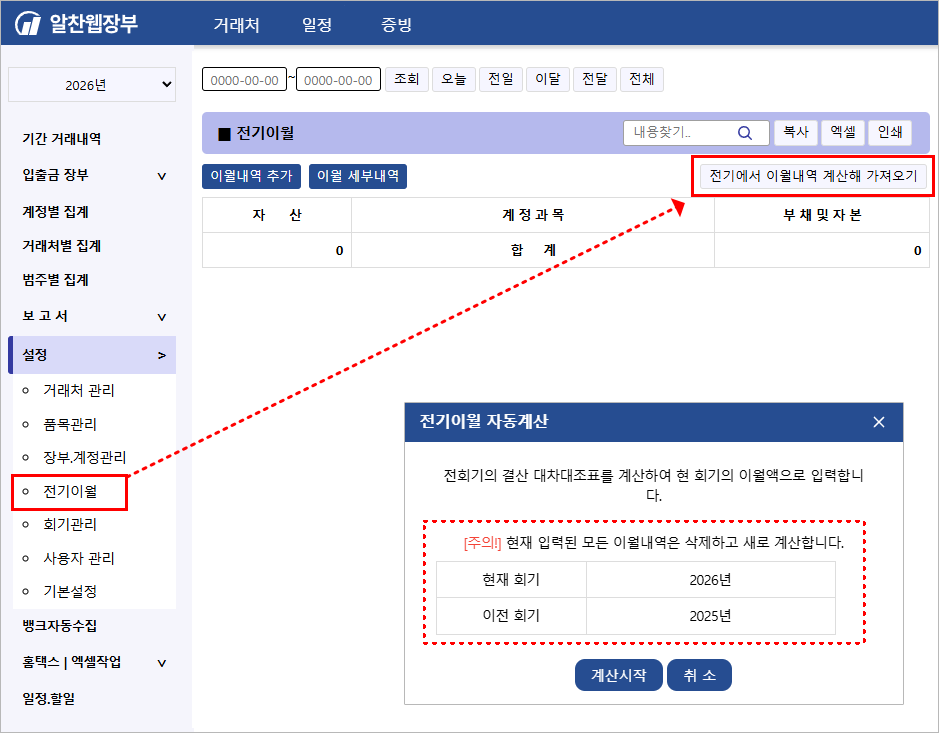
Task: Click the 조회 button
Action: point(407,79)
